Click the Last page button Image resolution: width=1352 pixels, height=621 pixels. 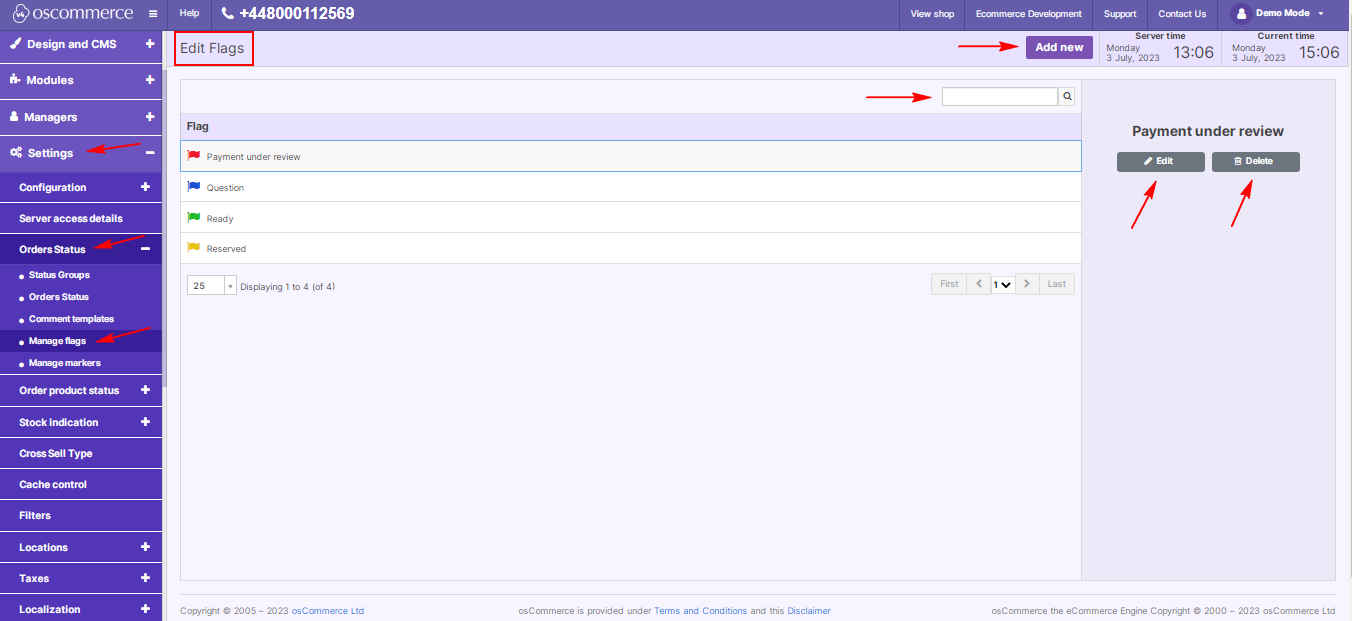tap(1057, 284)
